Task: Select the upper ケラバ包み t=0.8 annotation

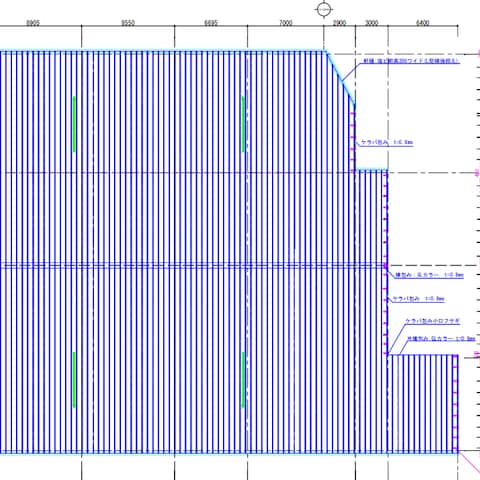Action: (387, 142)
